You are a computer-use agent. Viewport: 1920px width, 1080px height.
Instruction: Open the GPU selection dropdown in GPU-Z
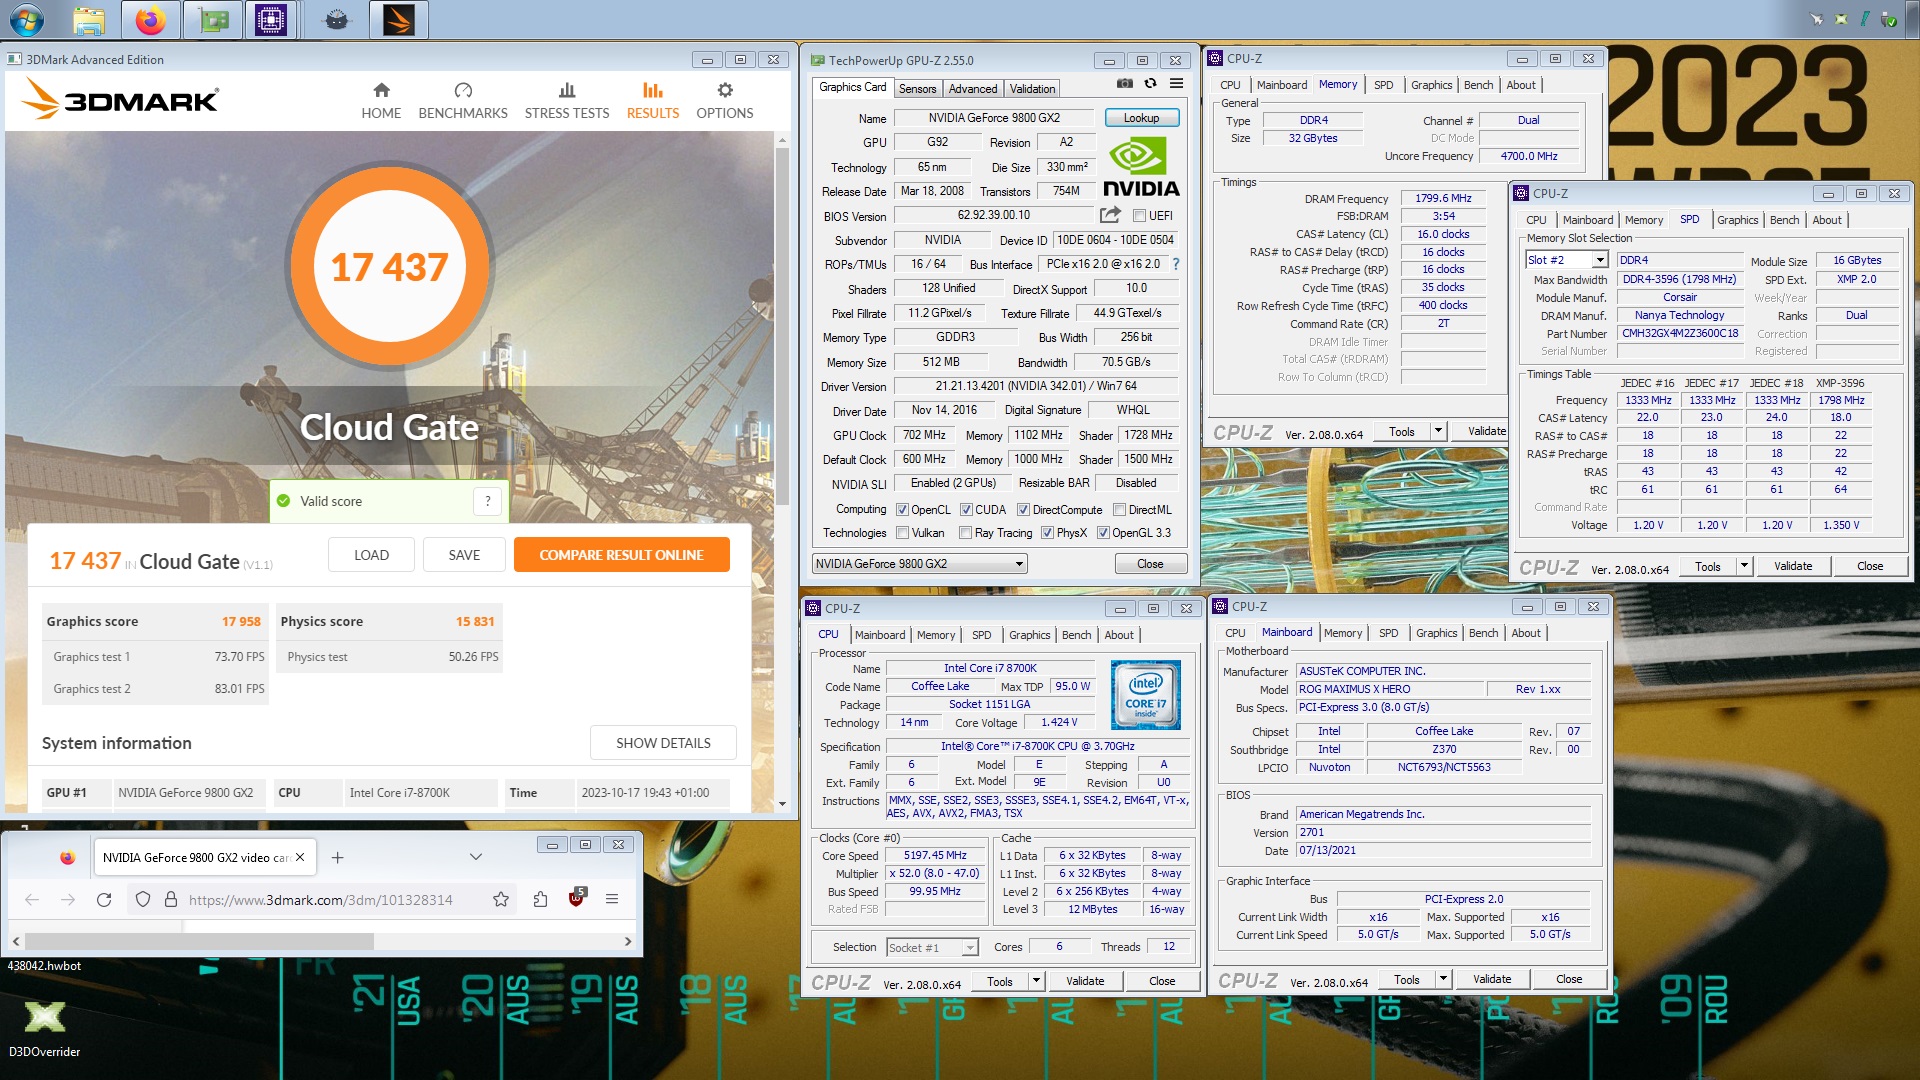pyautogui.click(x=919, y=564)
